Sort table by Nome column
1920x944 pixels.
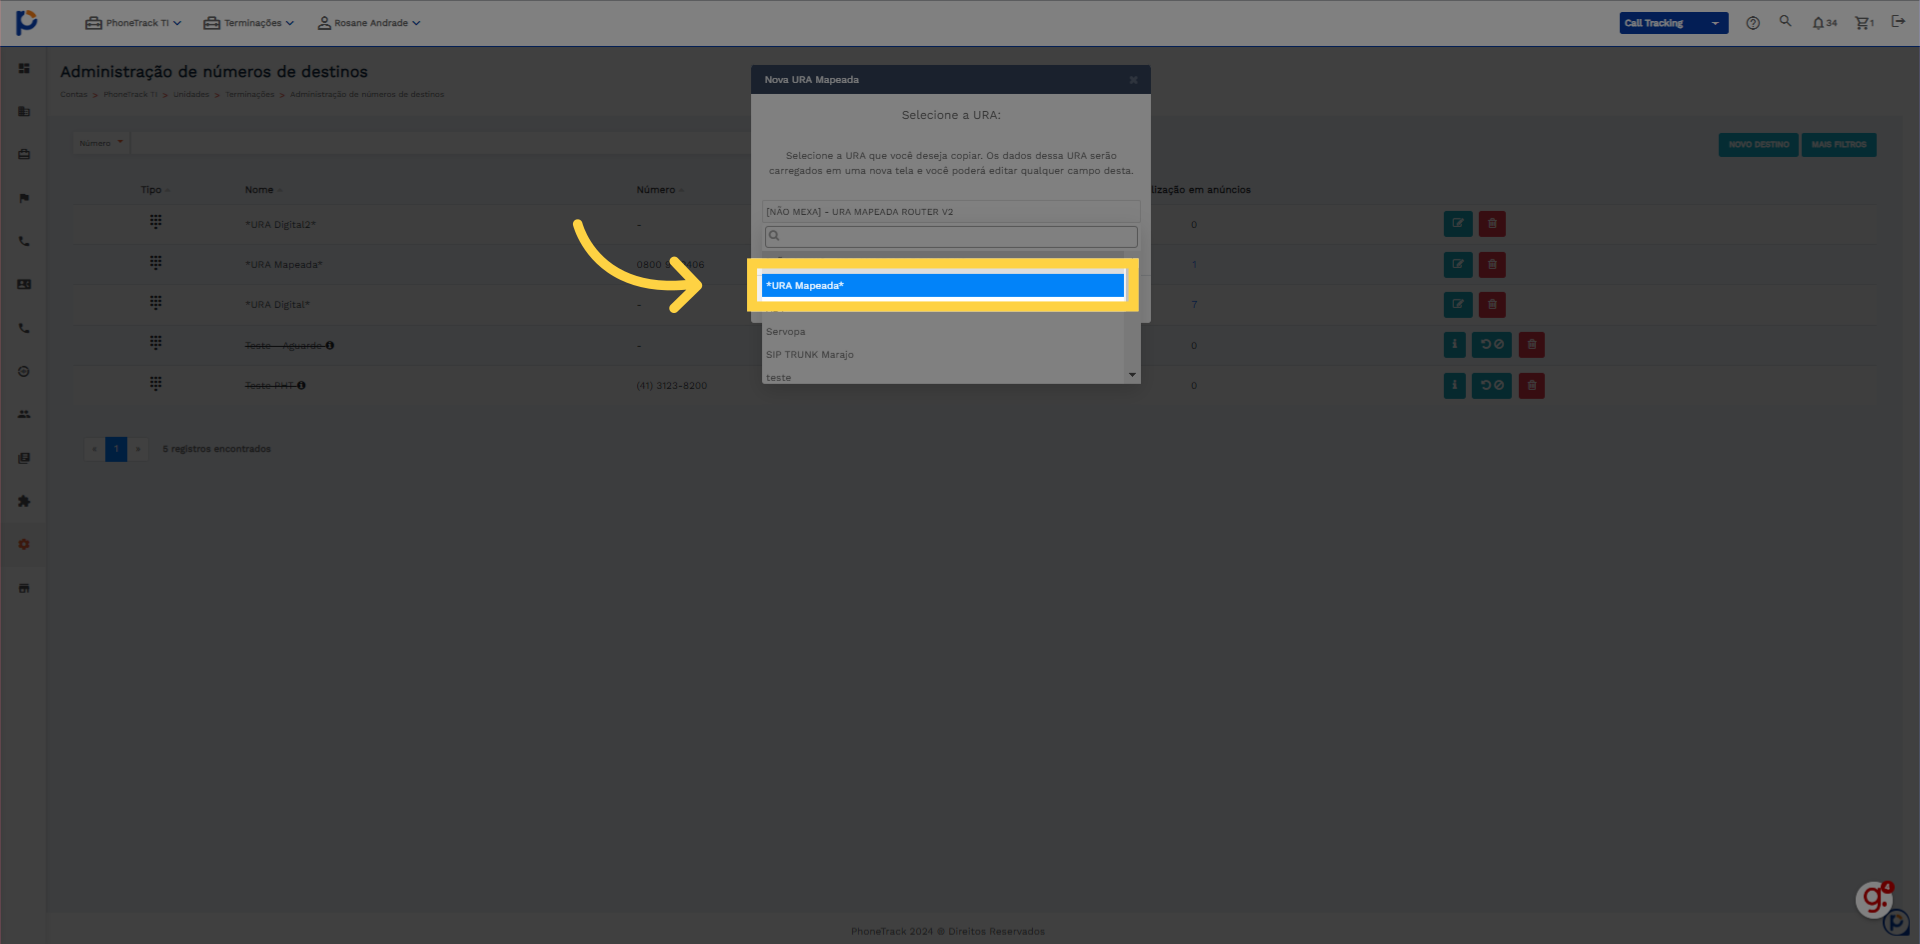coord(264,190)
